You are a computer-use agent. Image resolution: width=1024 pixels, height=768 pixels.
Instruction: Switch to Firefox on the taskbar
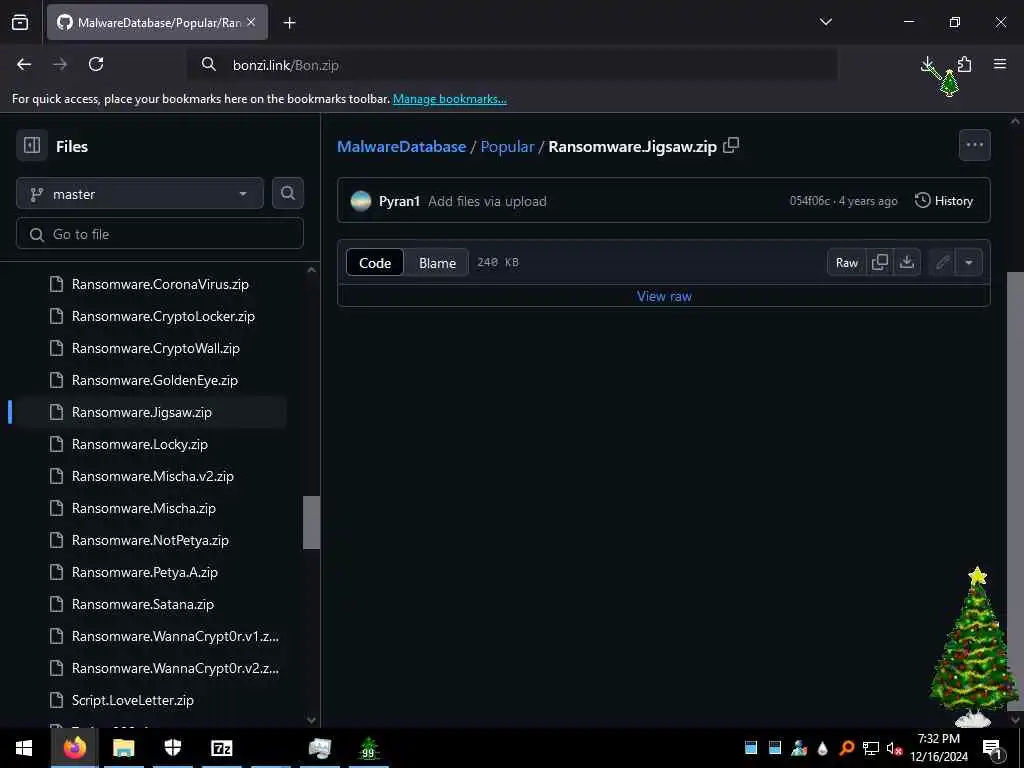pos(74,748)
